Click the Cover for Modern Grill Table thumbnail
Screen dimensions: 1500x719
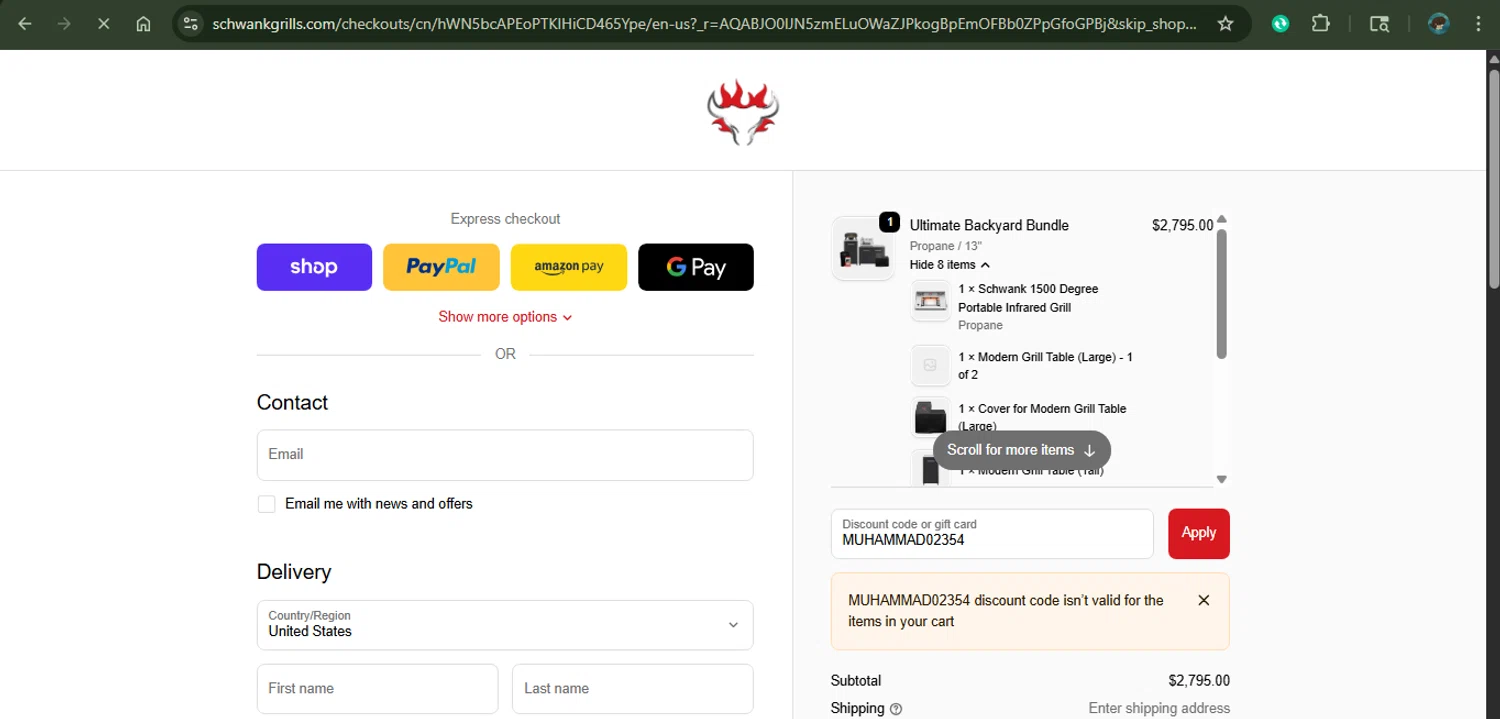tap(930, 417)
